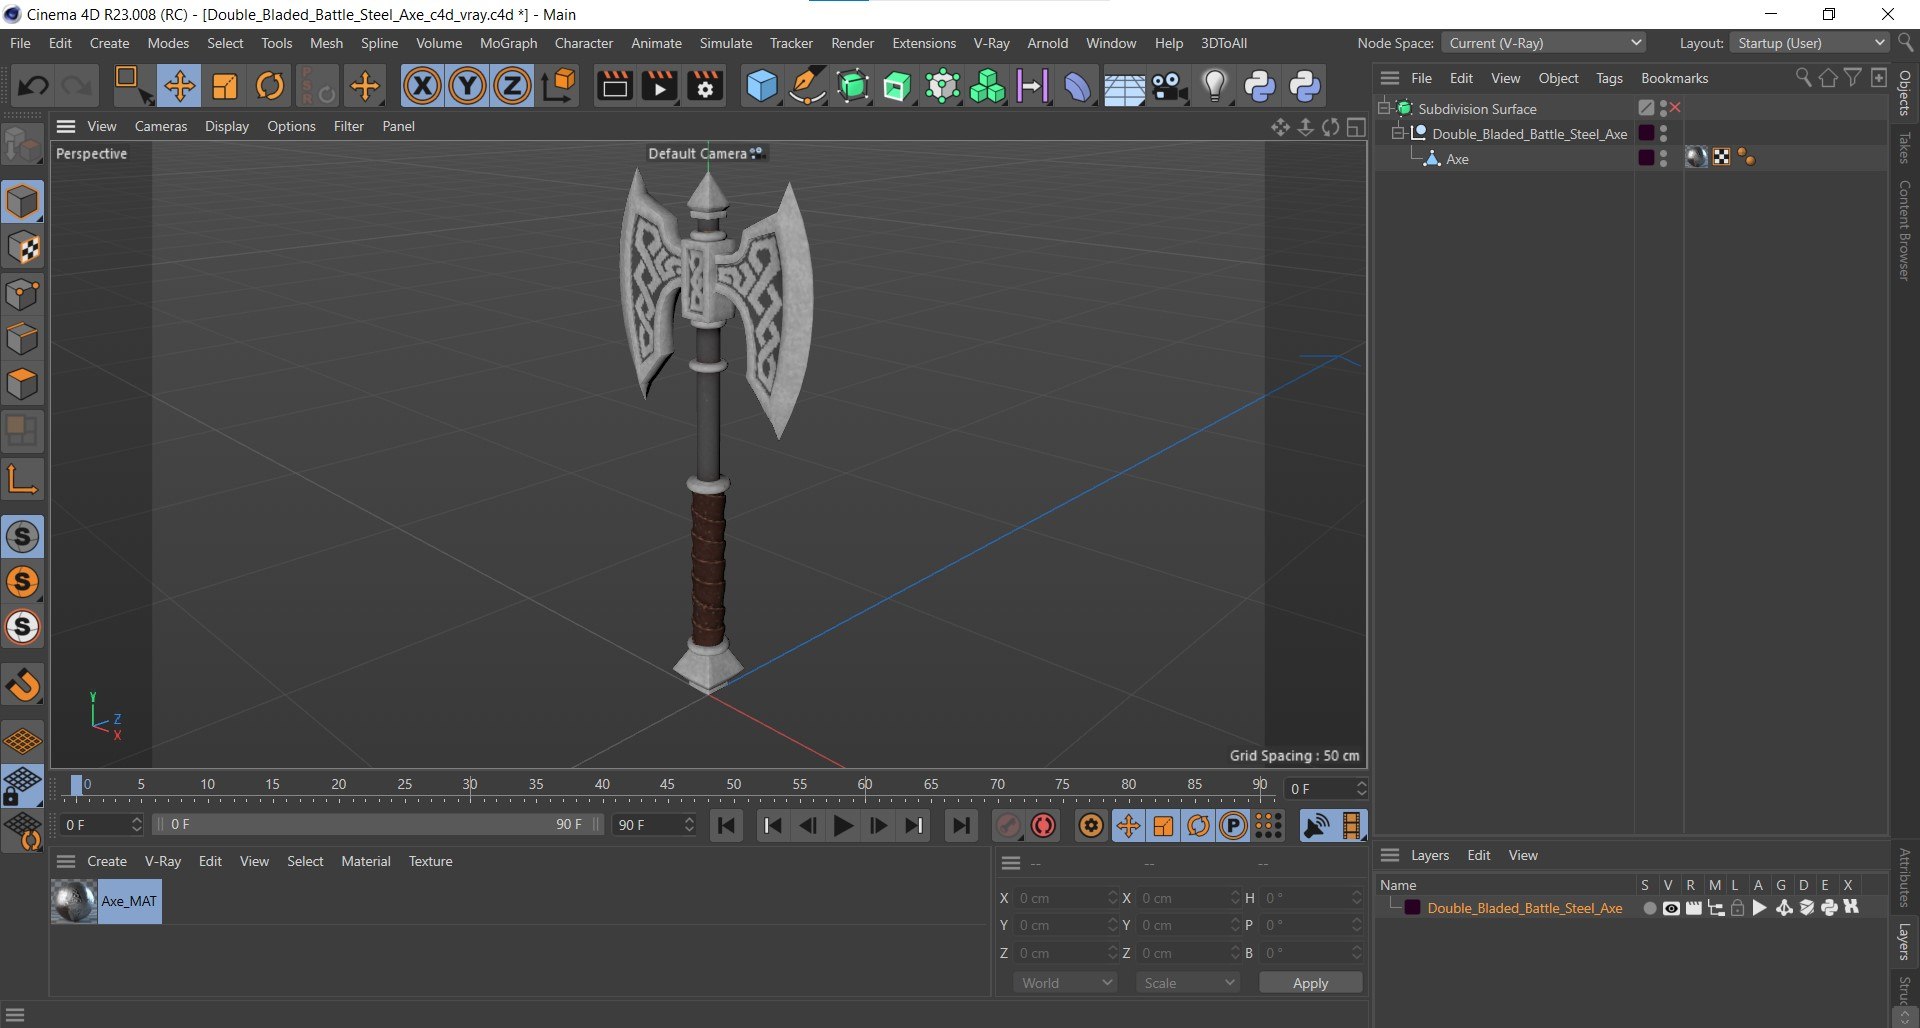The image size is (1920, 1028).
Task: Click the layer color swatch of Double_Bladed_Battle_Steel_Axe
Action: [x=1412, y=908]
